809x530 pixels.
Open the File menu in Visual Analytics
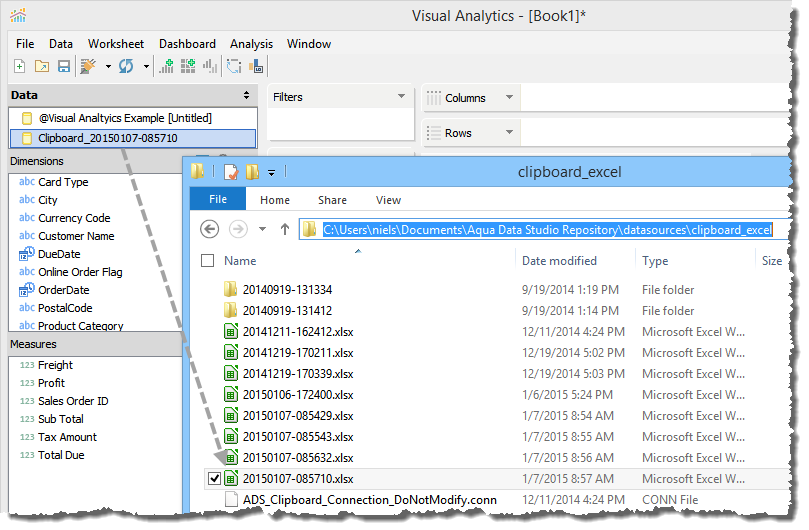25,44
